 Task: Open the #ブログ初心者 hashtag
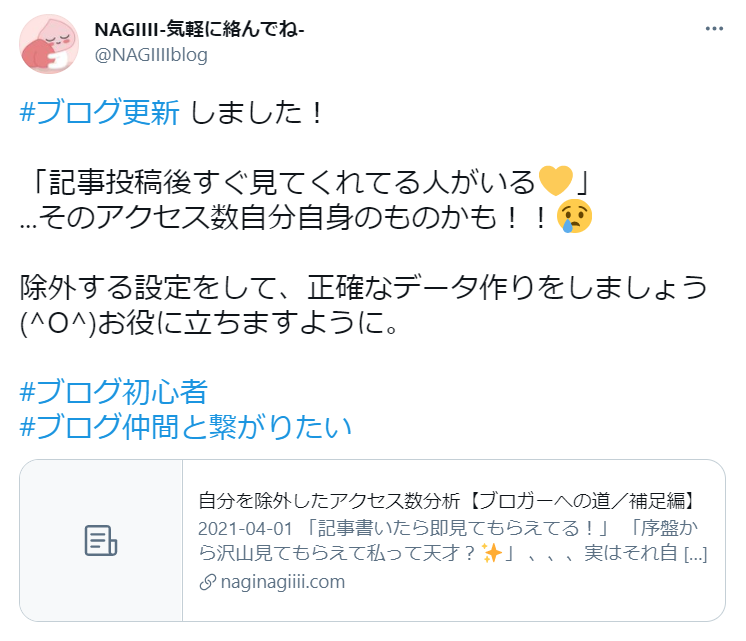tap(114, 392)
